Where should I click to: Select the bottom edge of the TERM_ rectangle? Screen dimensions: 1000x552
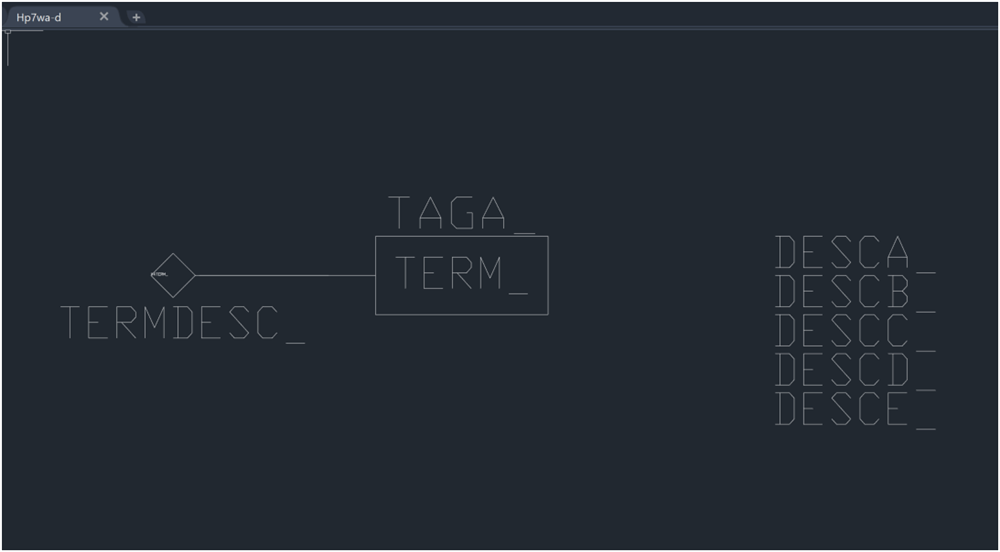coord(462,314)
